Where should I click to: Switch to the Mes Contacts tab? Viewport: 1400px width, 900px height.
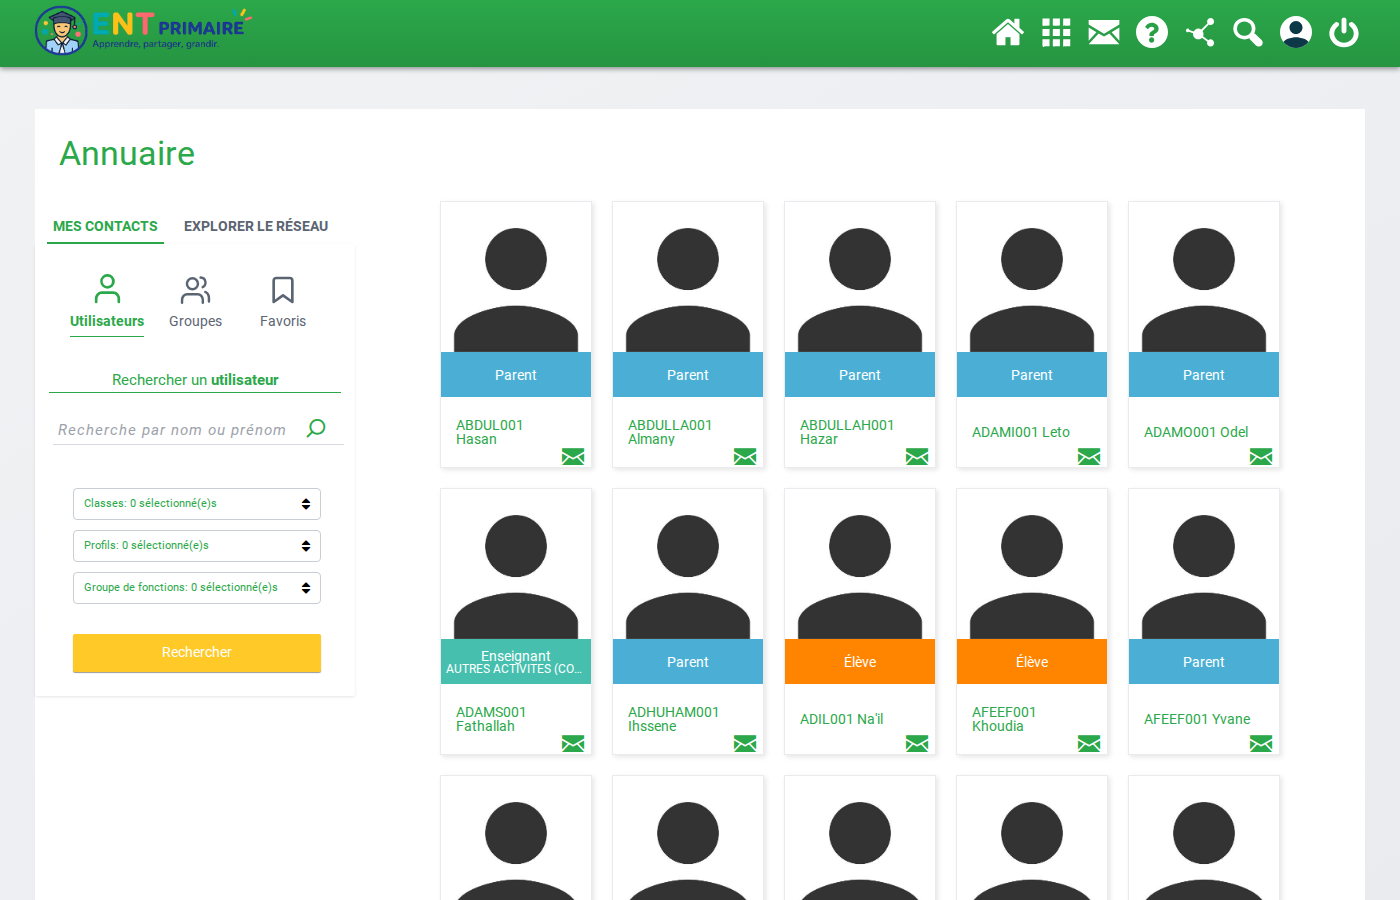[x=105, y=226]
